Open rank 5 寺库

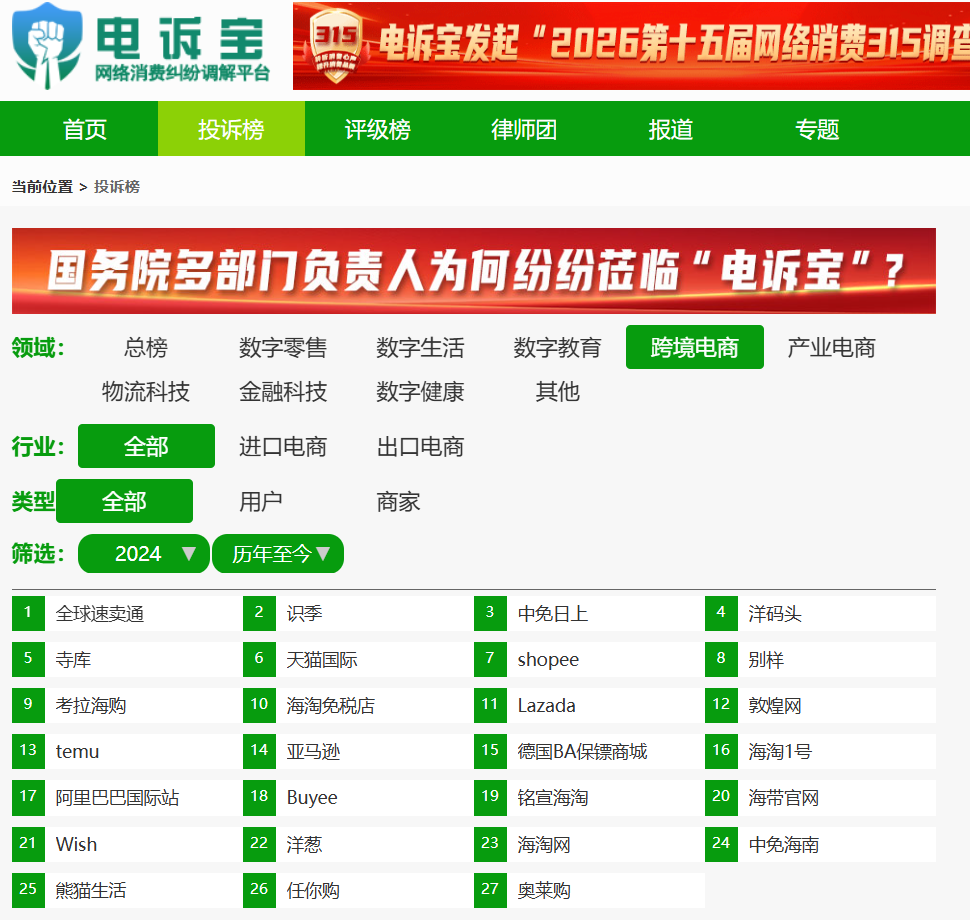point(127,660)
